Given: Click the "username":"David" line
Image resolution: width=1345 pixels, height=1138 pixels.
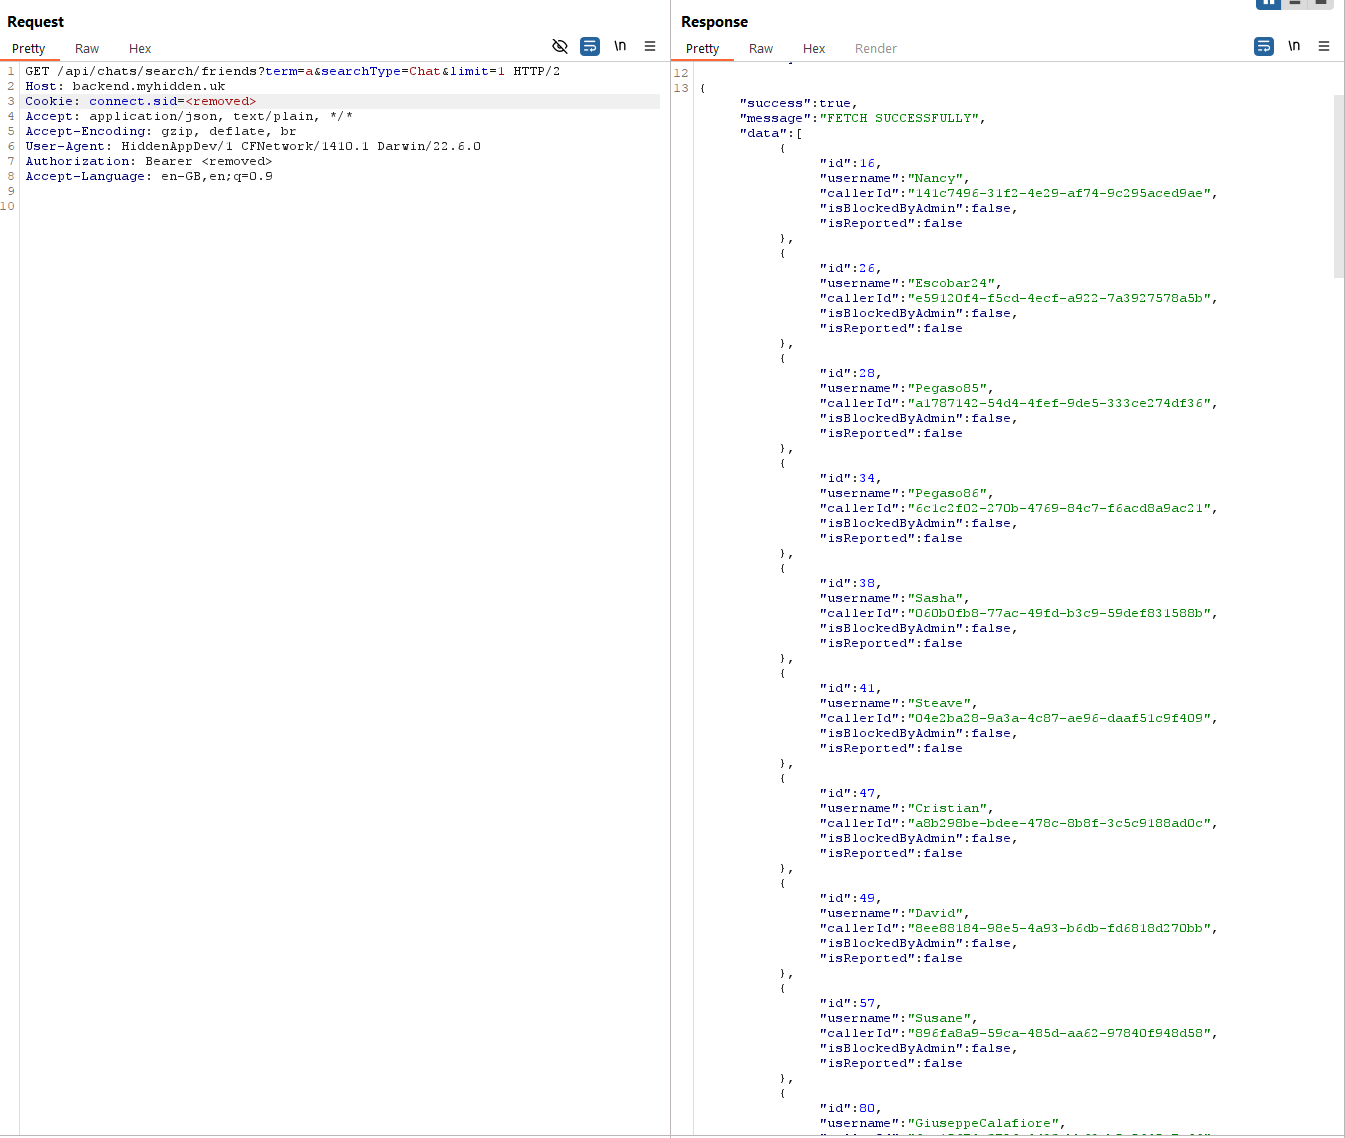Looking at the screenshot, I should click(894, 913).
